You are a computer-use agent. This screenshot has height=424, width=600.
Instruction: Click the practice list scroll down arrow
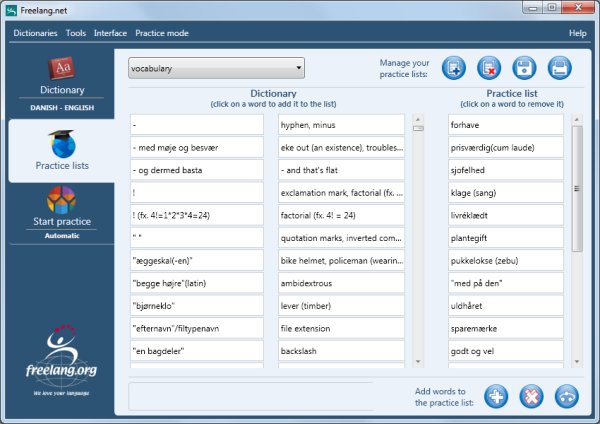[577, 362]
